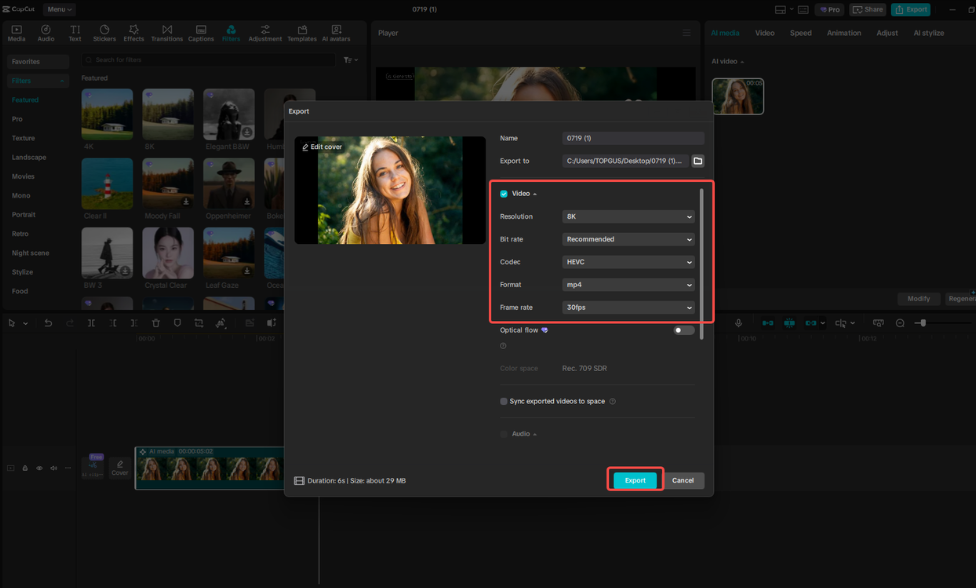This screenshot has width=976, height=588.
Task: Click the export Name input field
Action: coord(632,138)
